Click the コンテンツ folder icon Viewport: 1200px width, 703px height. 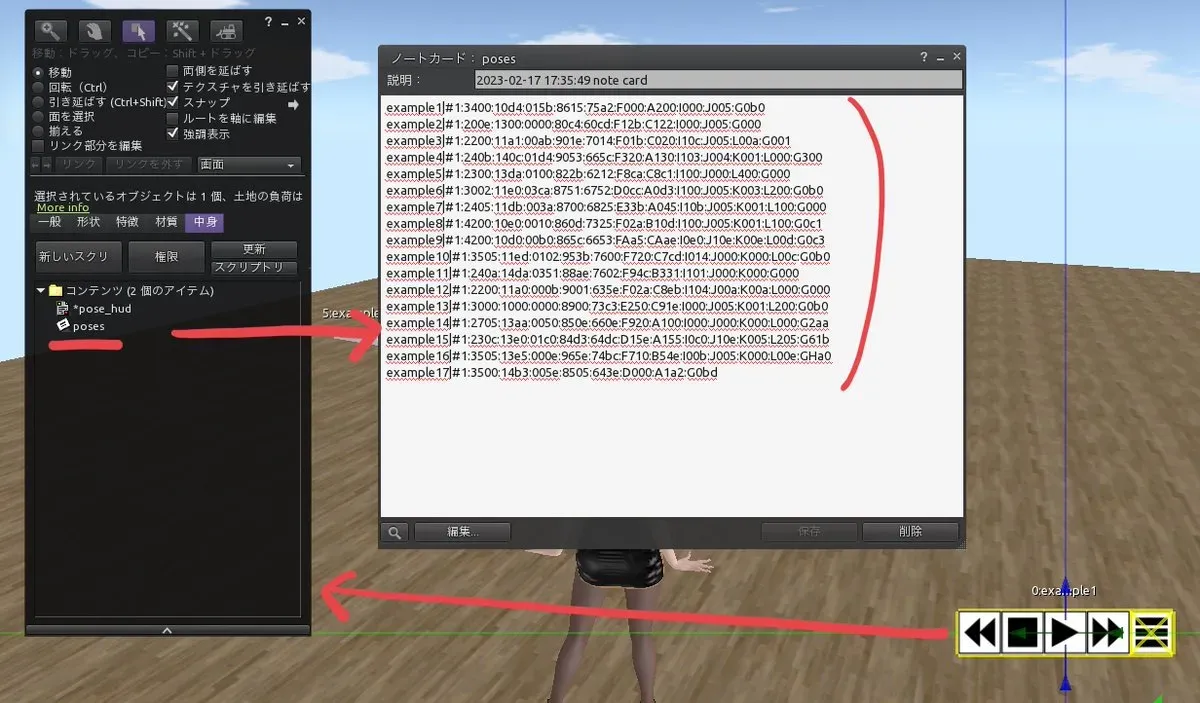tap(56, 291)
